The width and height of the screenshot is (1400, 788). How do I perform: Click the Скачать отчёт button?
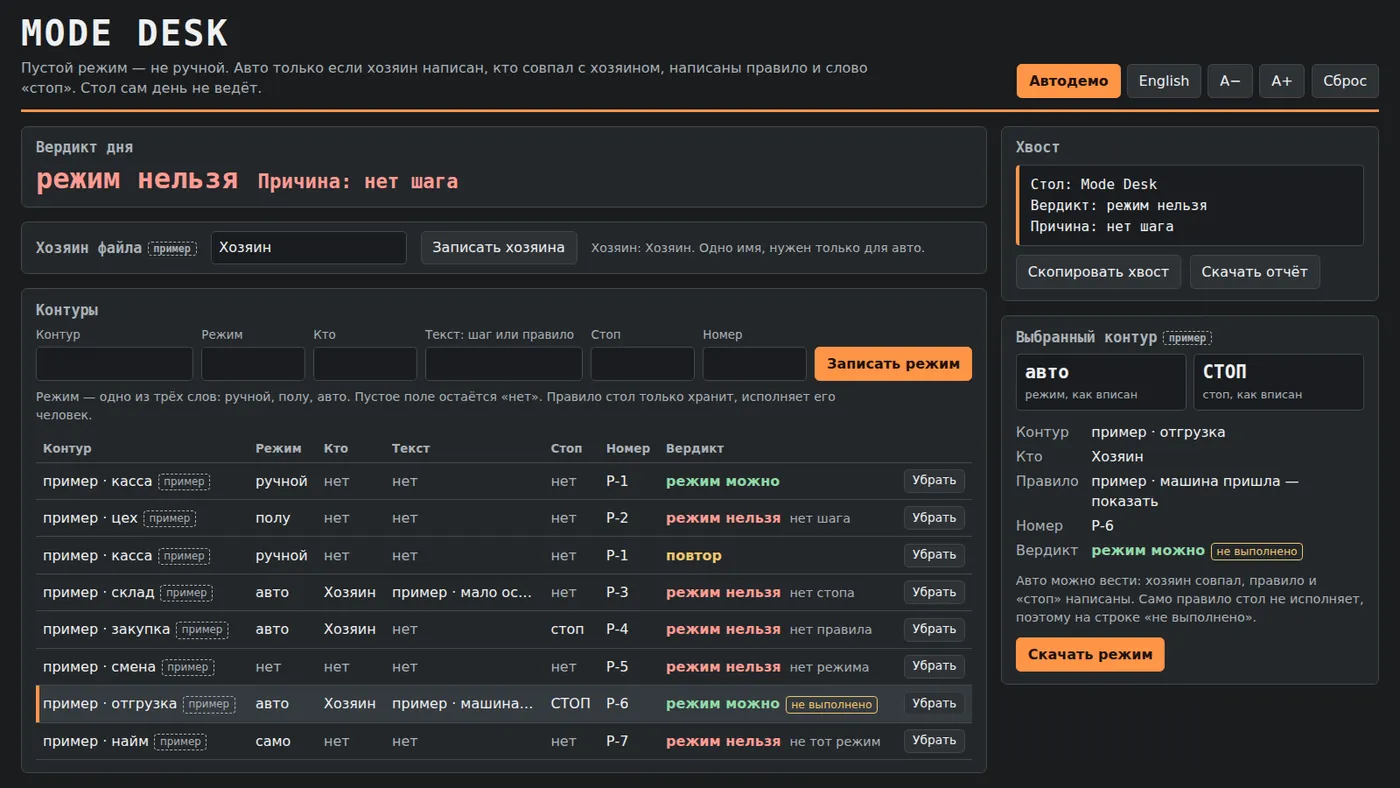pyautogui.click(x=1255, y=272)
